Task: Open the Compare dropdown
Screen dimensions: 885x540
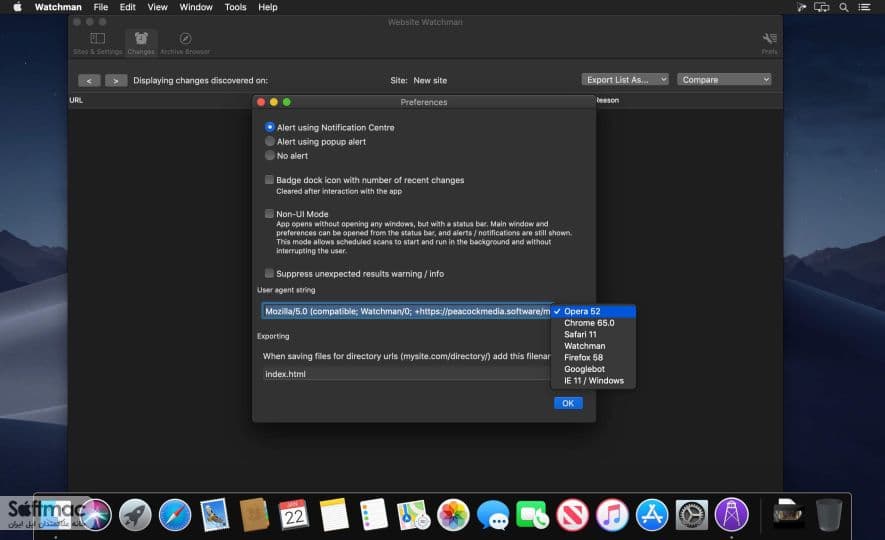Action: click(x=724, y=80)
